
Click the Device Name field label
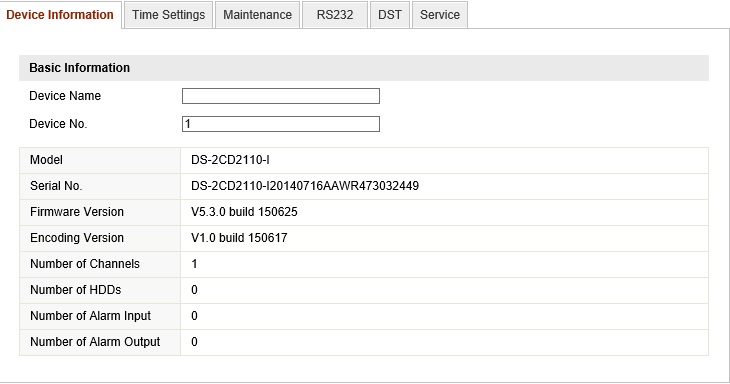pos(65,96)
